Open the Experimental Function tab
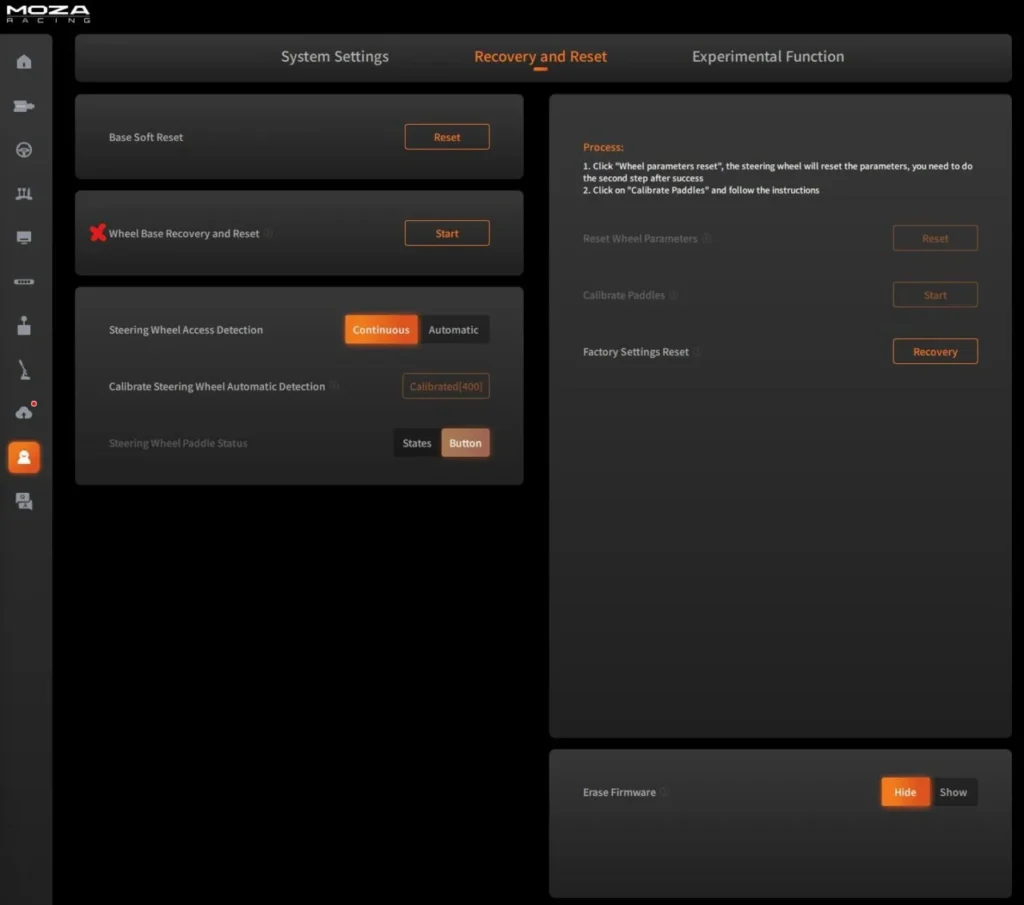This screenshot has height=905, width=1024. tap(767, 57)
